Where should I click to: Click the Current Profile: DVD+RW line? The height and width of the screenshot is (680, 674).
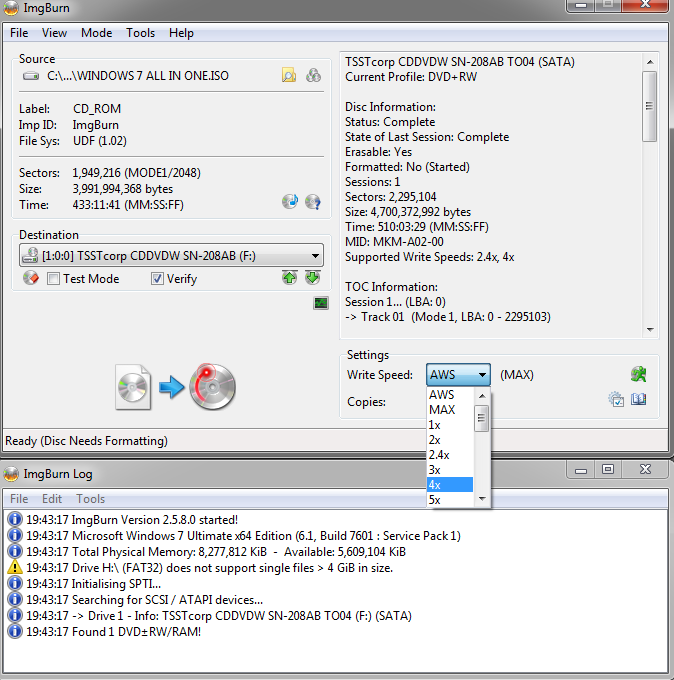pos(411,77)
